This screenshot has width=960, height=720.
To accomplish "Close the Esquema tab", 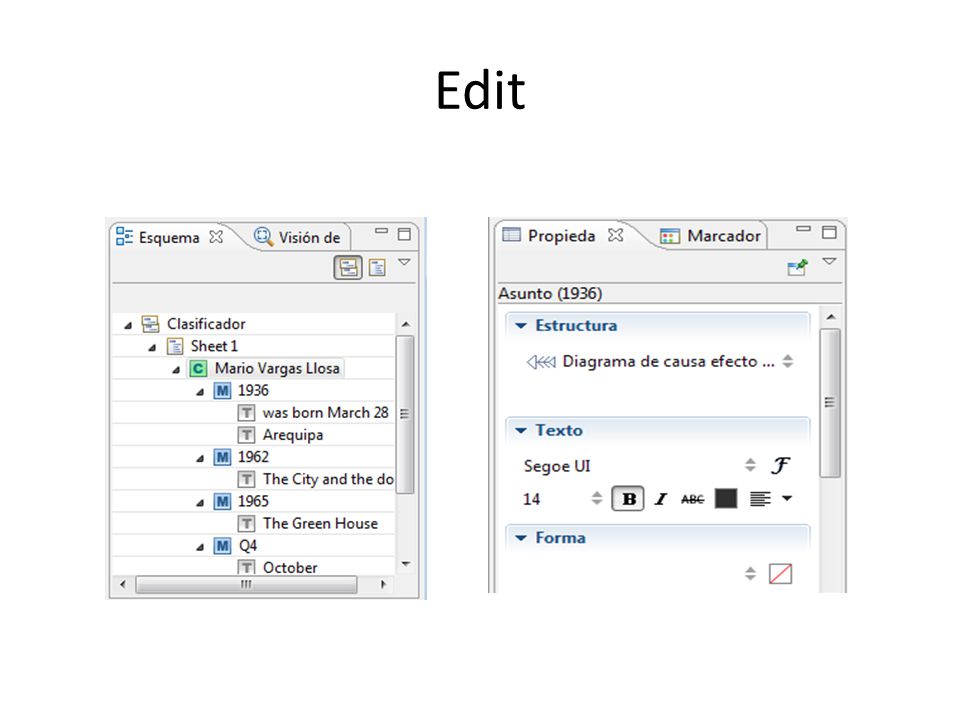I will point(216,237).
